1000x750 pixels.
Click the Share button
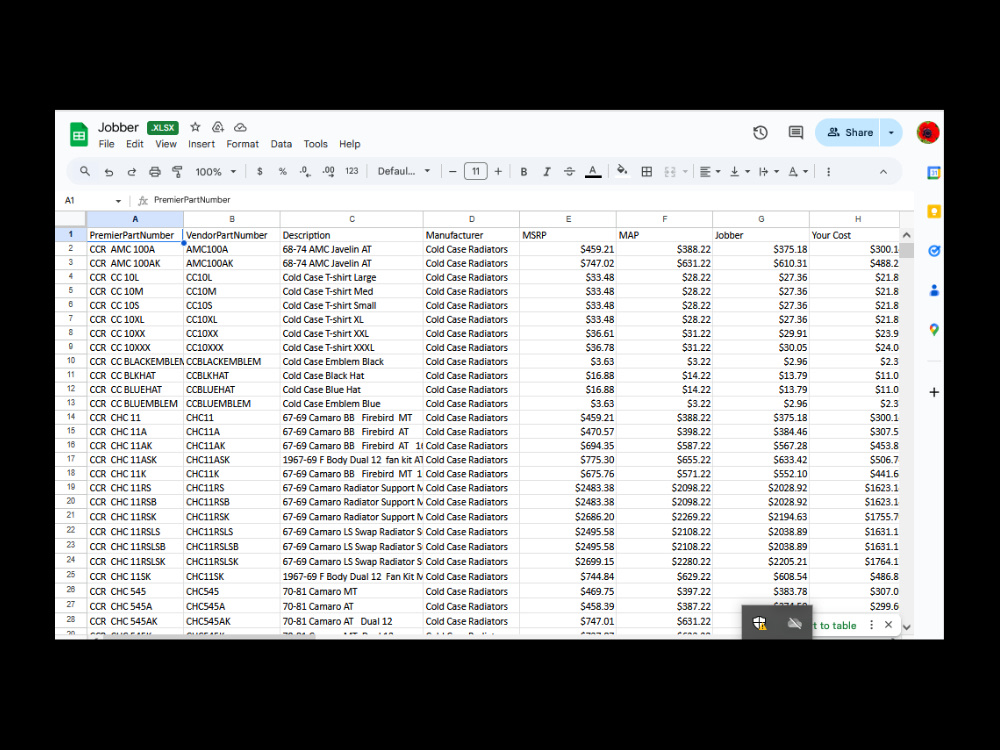848,133
